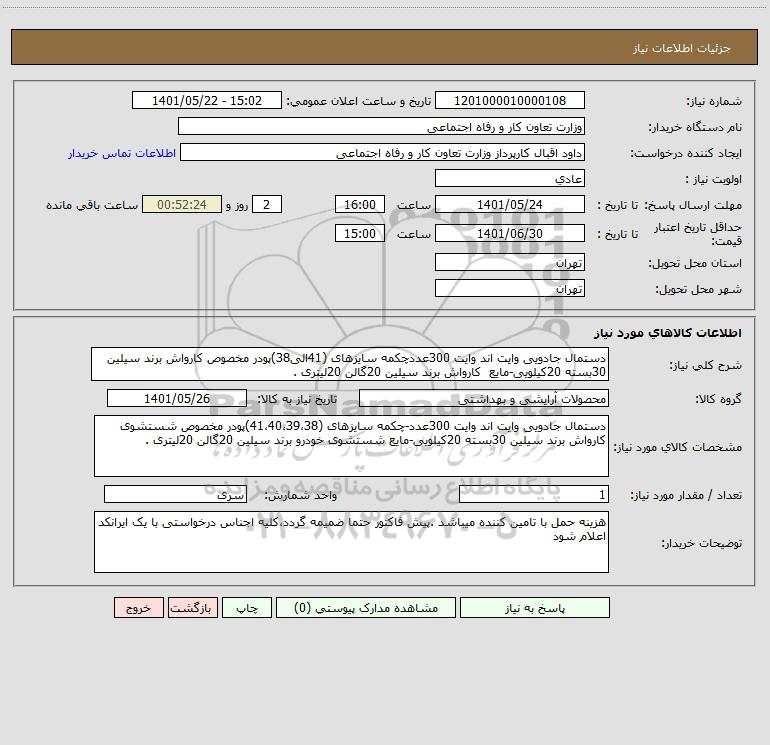Viewport: 770px width, 745px height.
Task: Open اطلاعات تماس خریدار link
Action: pos(122,153)
